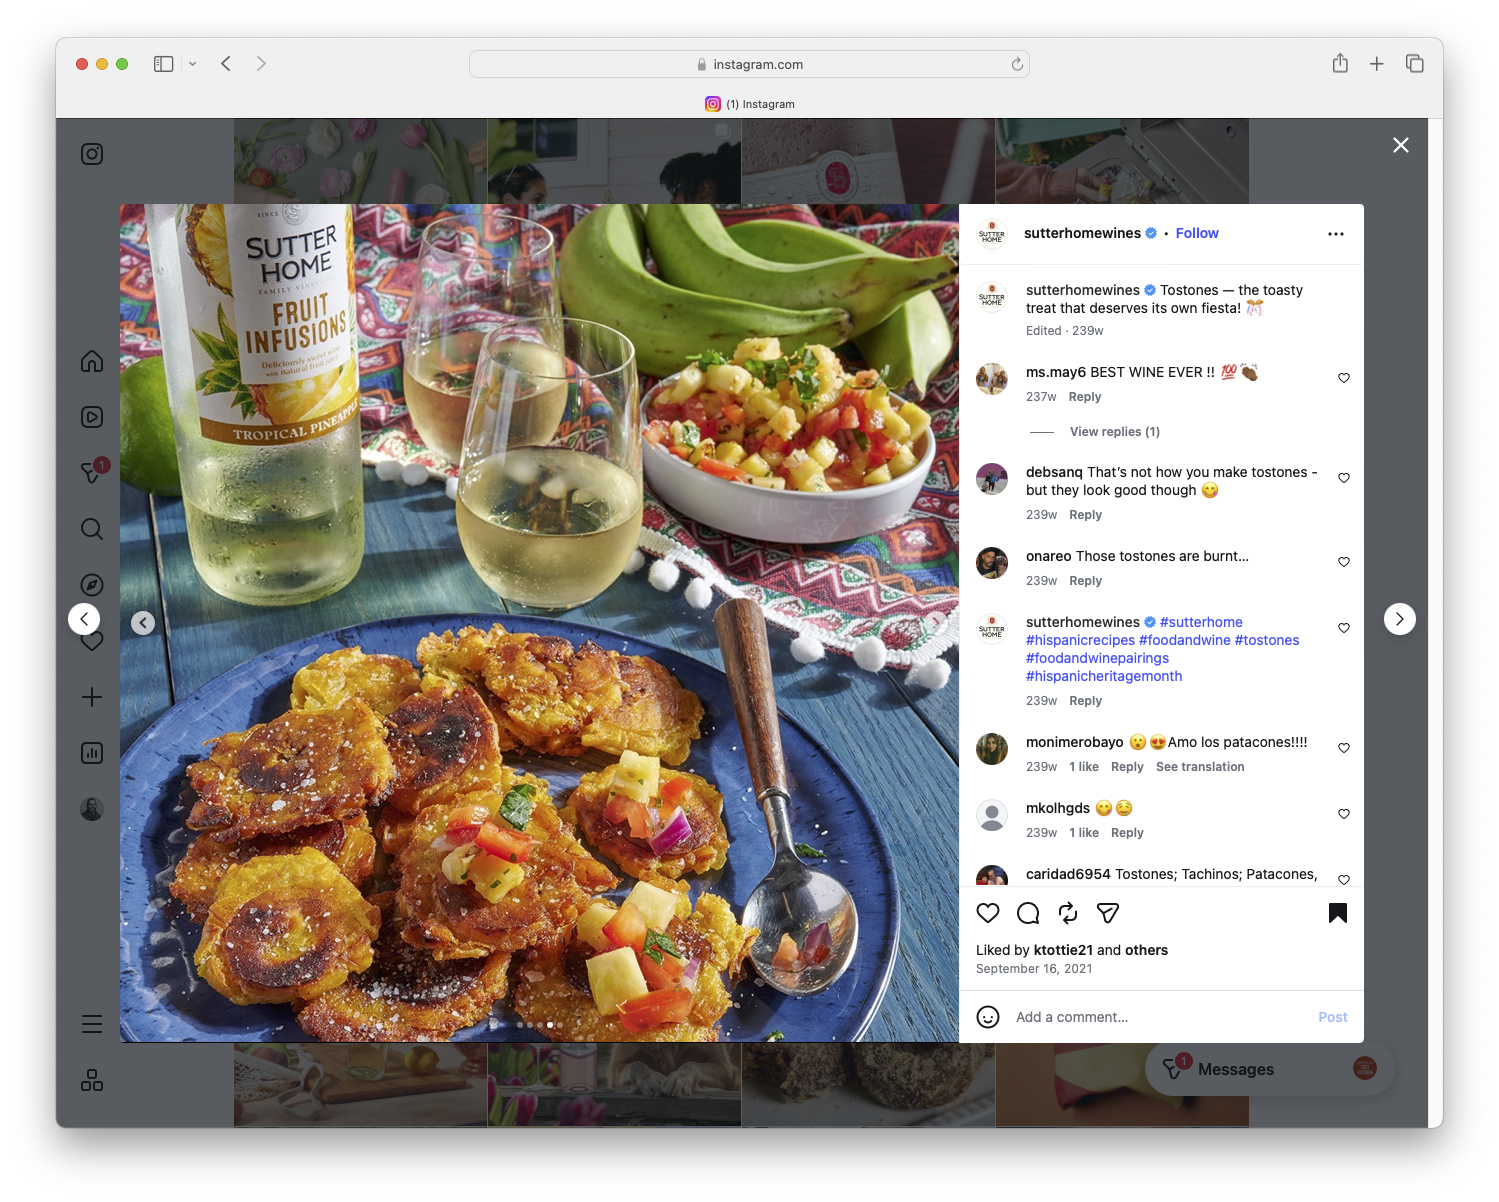Open the emoji picker in comment box
Screen dimensions: 1499x1202
click(988, 1016)
